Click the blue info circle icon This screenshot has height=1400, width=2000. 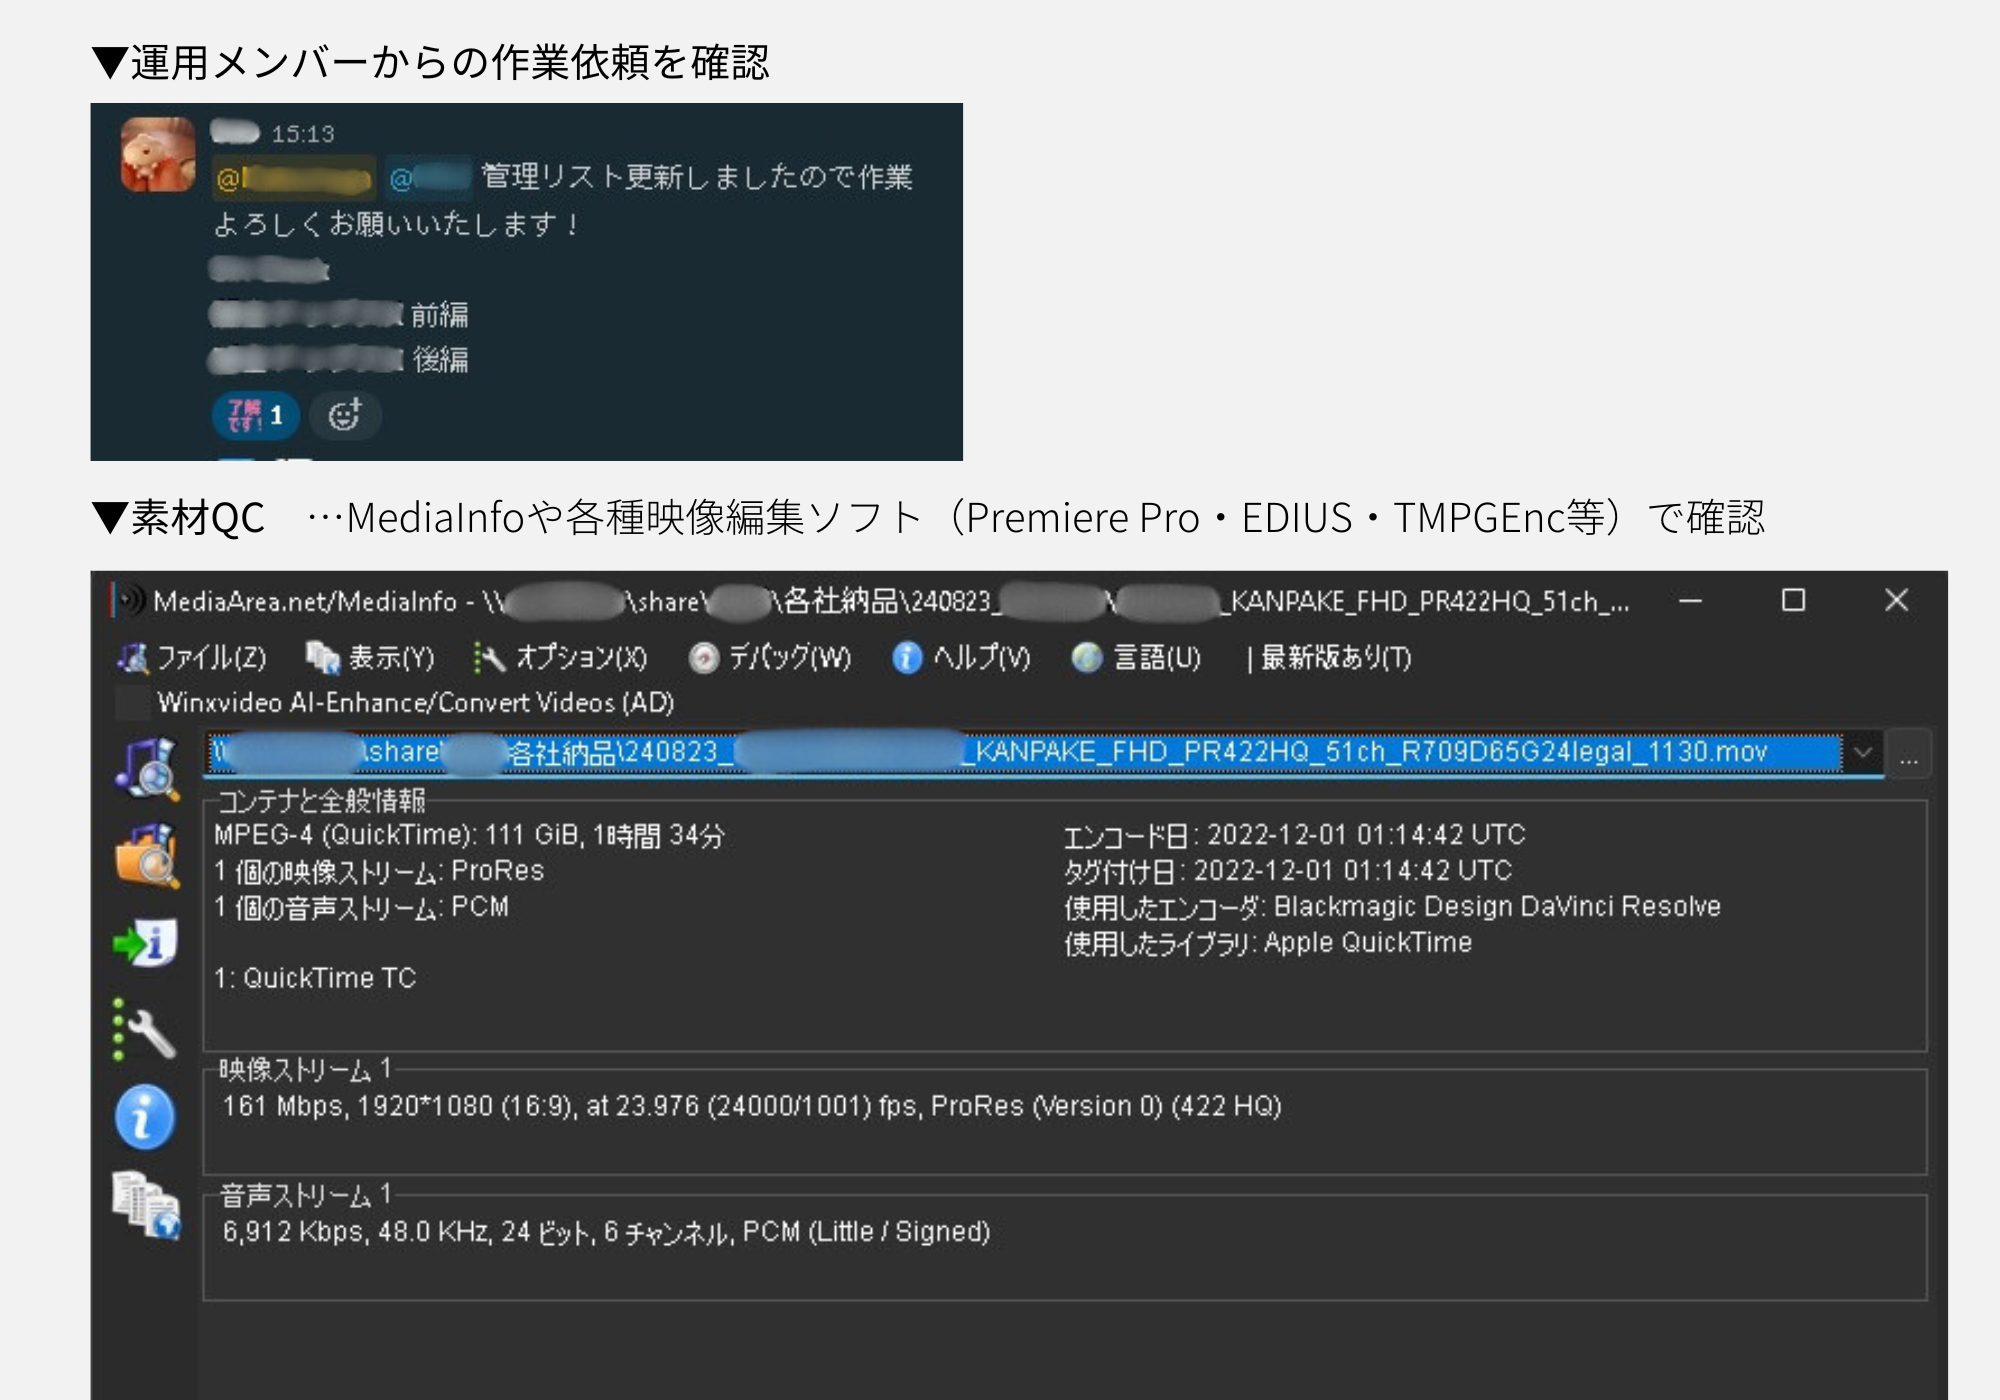pos(145,1117)
